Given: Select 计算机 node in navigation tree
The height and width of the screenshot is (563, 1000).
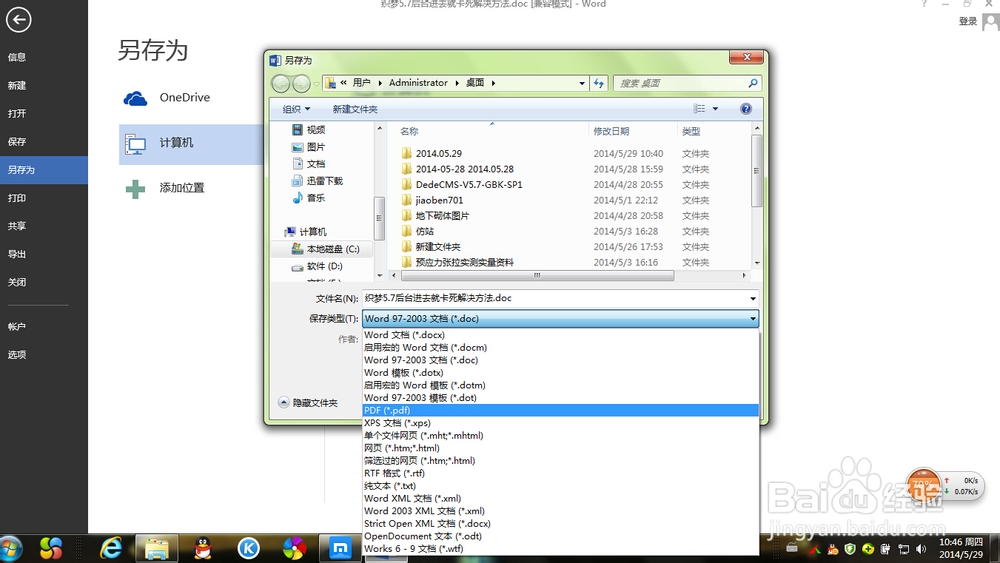Looking at the screenshot, I should [x=306, y=231].
